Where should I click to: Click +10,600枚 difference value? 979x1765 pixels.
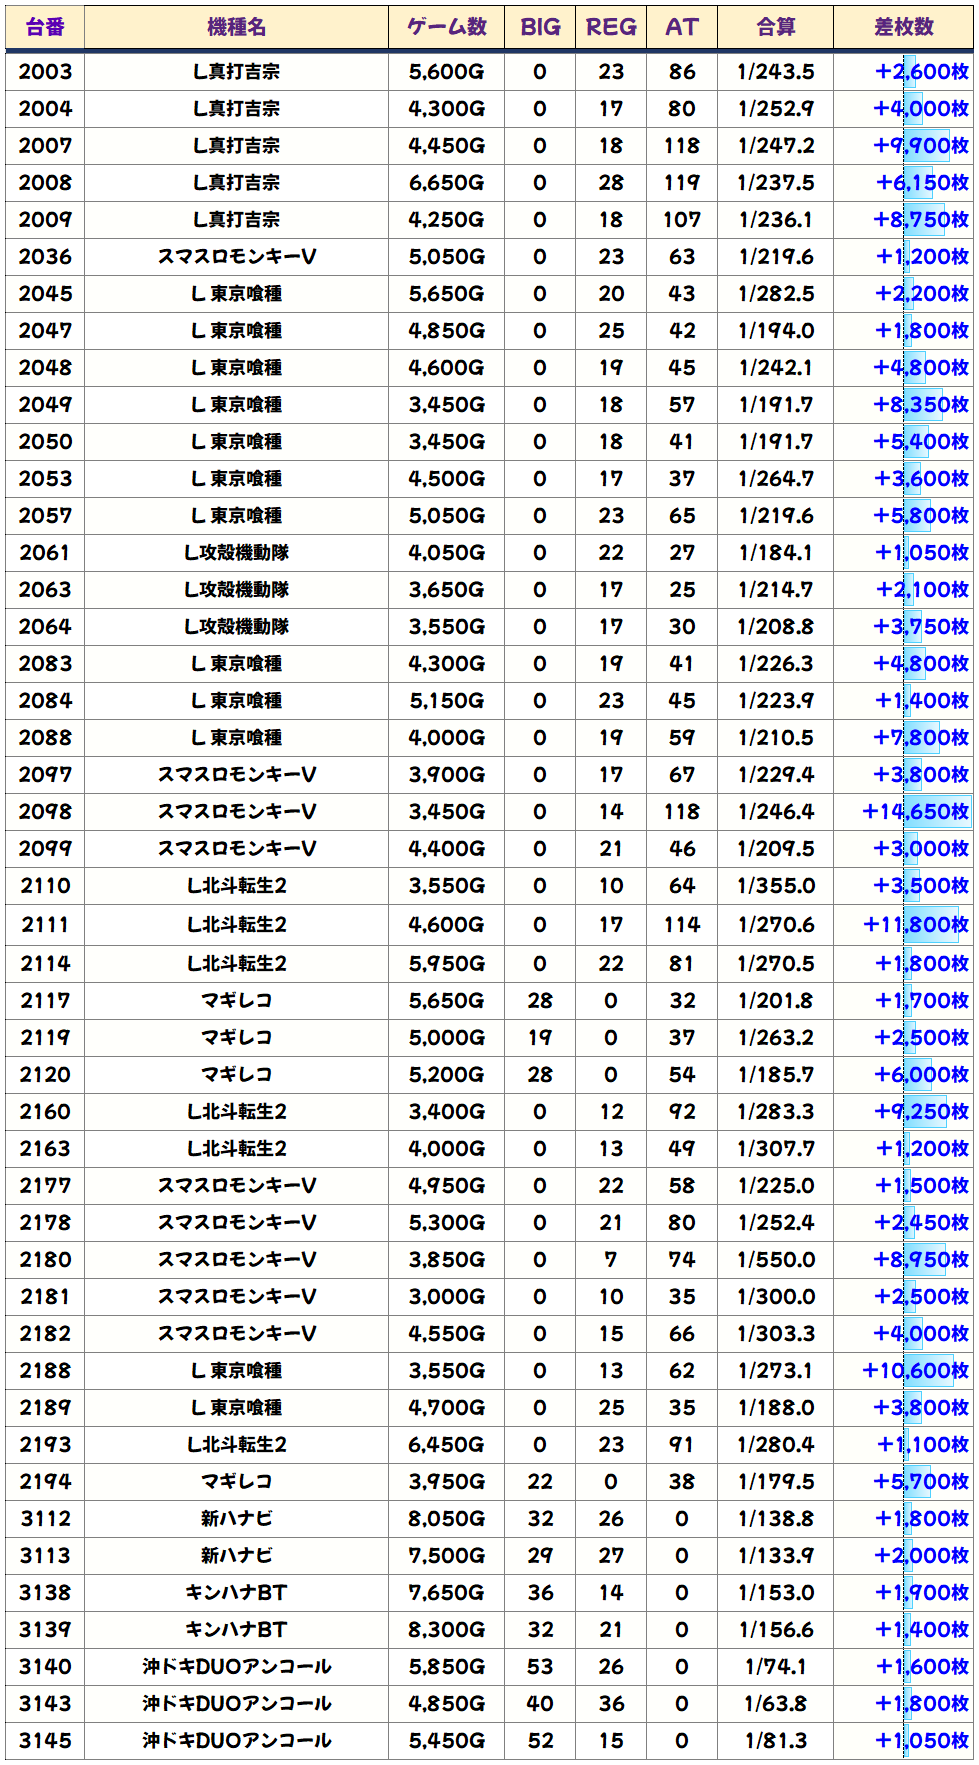[x=916, y=1371]
